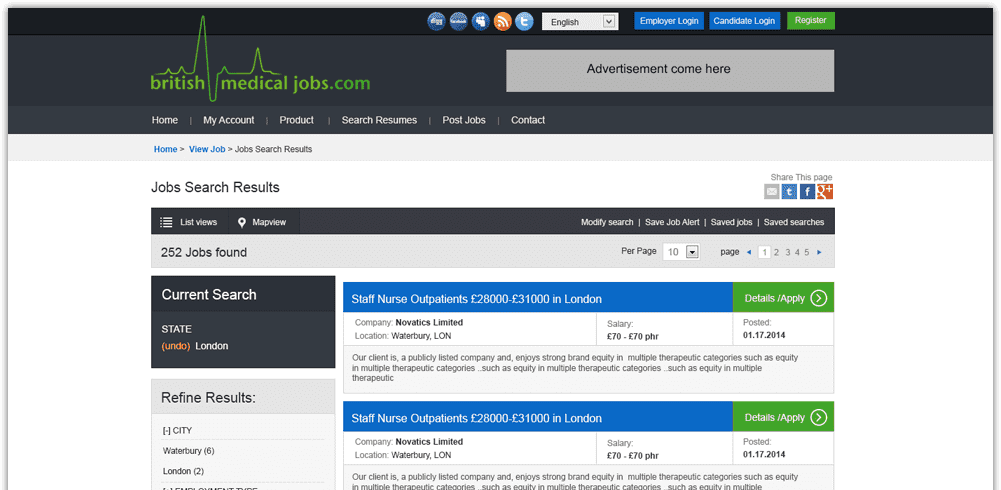
Task: Go to next results page arrow
Action: (x=820, y=252)
